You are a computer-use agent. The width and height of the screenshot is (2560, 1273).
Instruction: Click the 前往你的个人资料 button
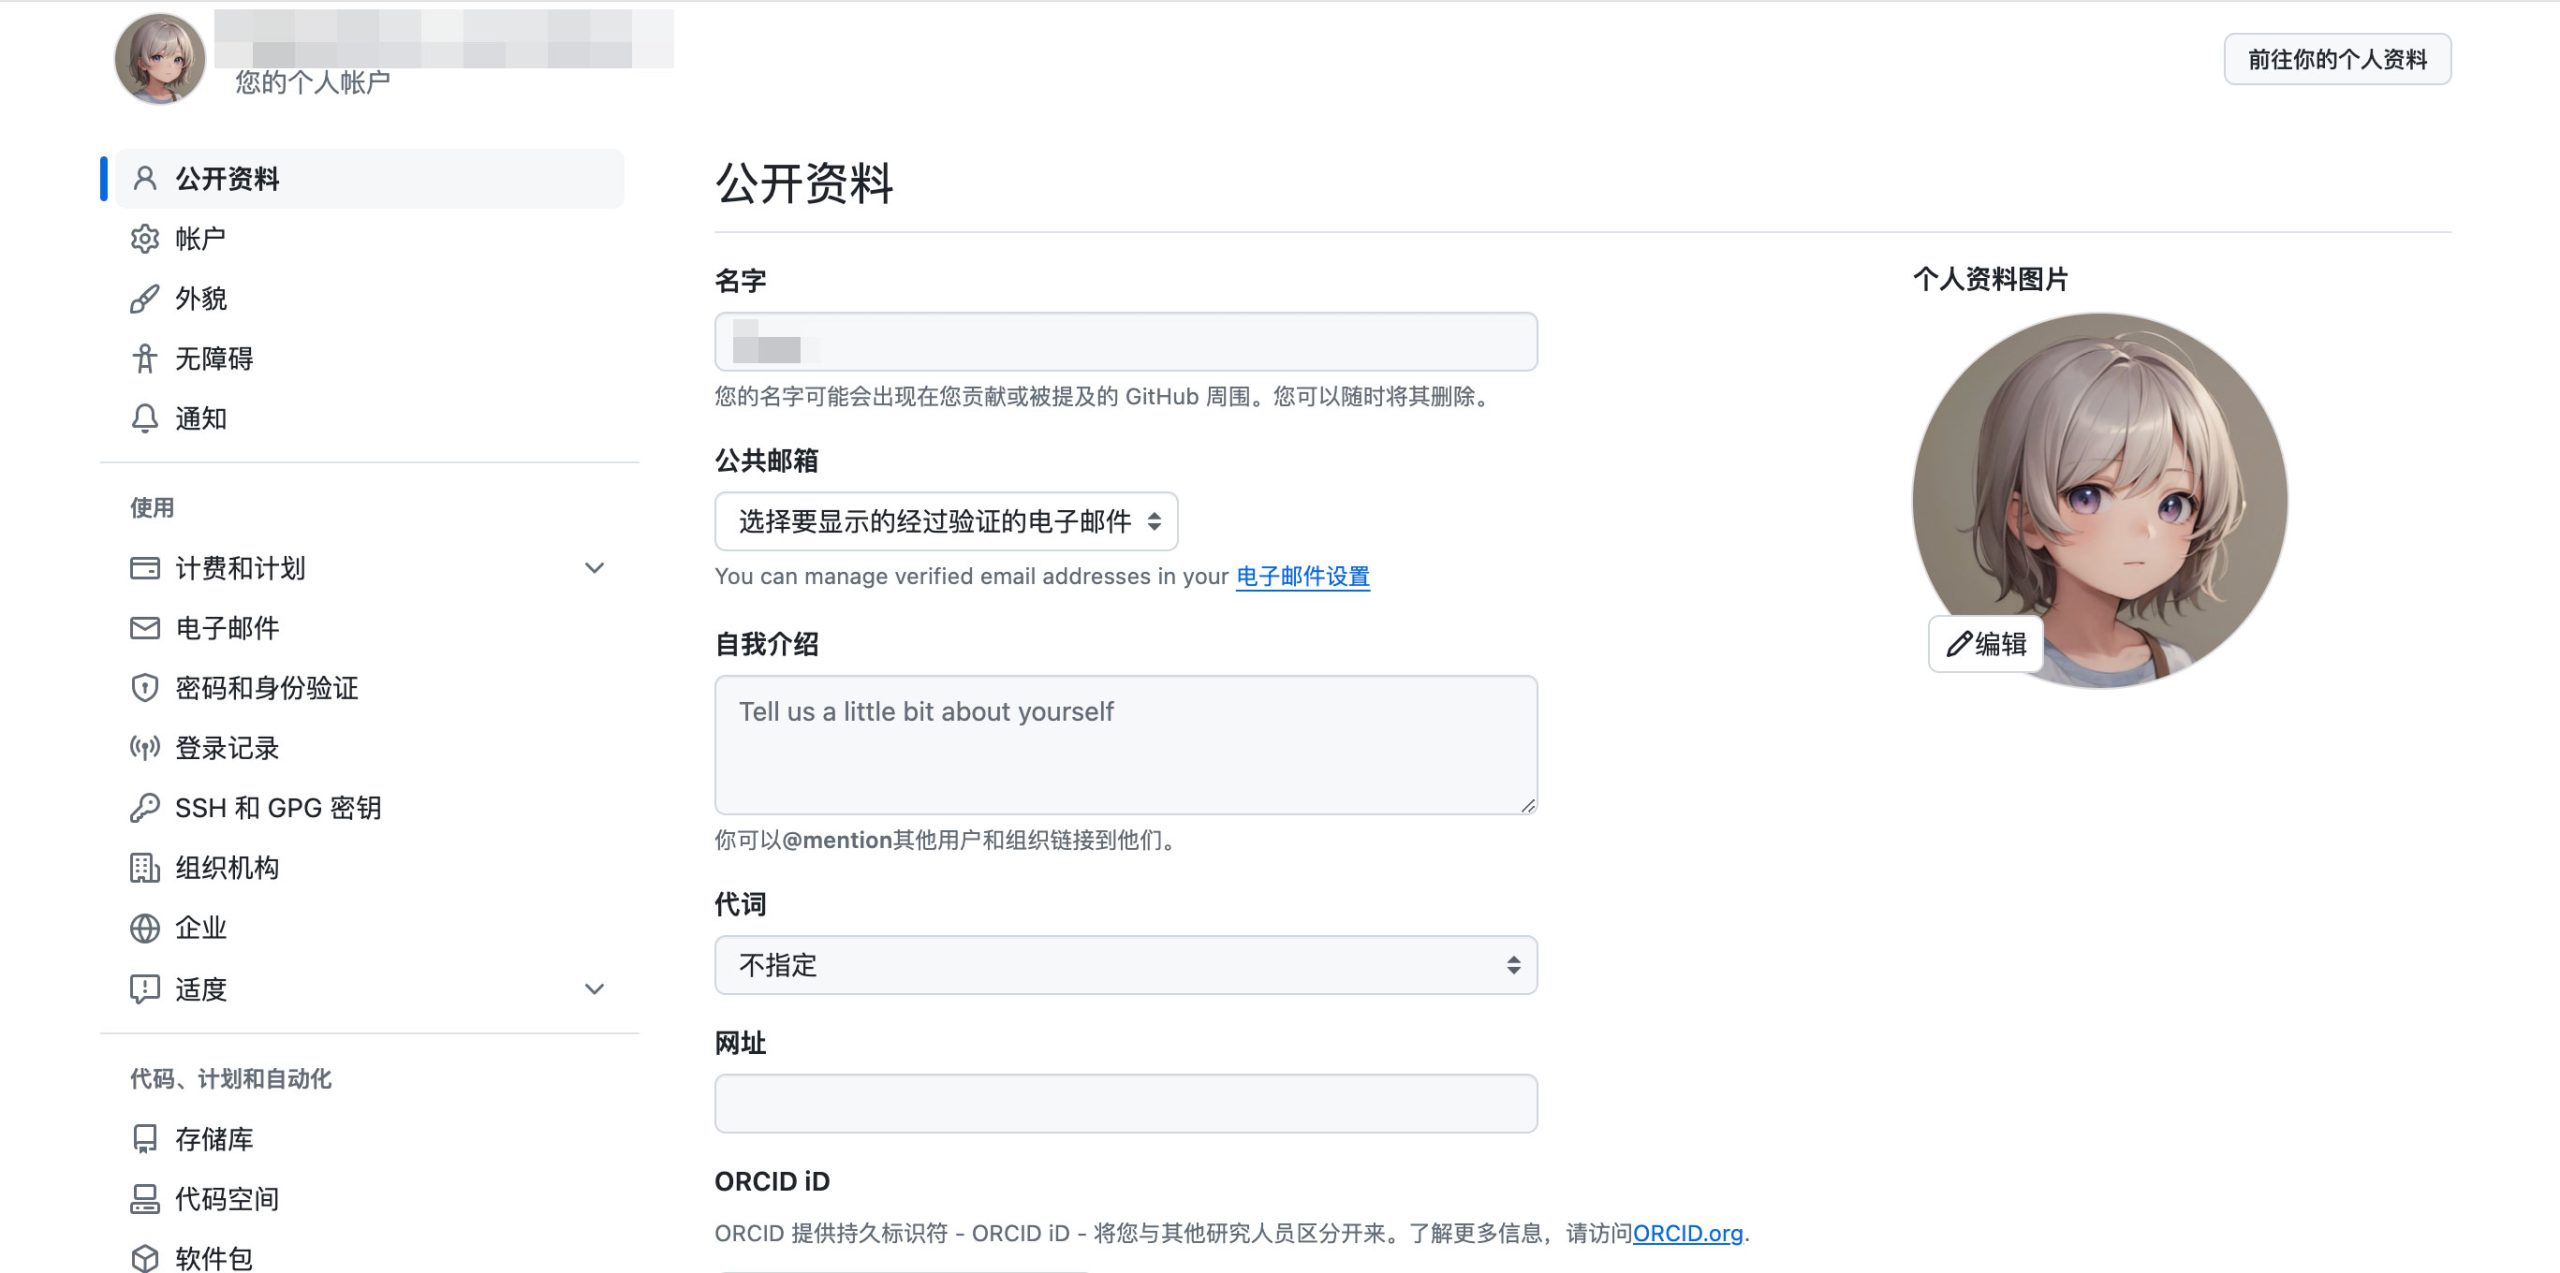click(2336, 59)
